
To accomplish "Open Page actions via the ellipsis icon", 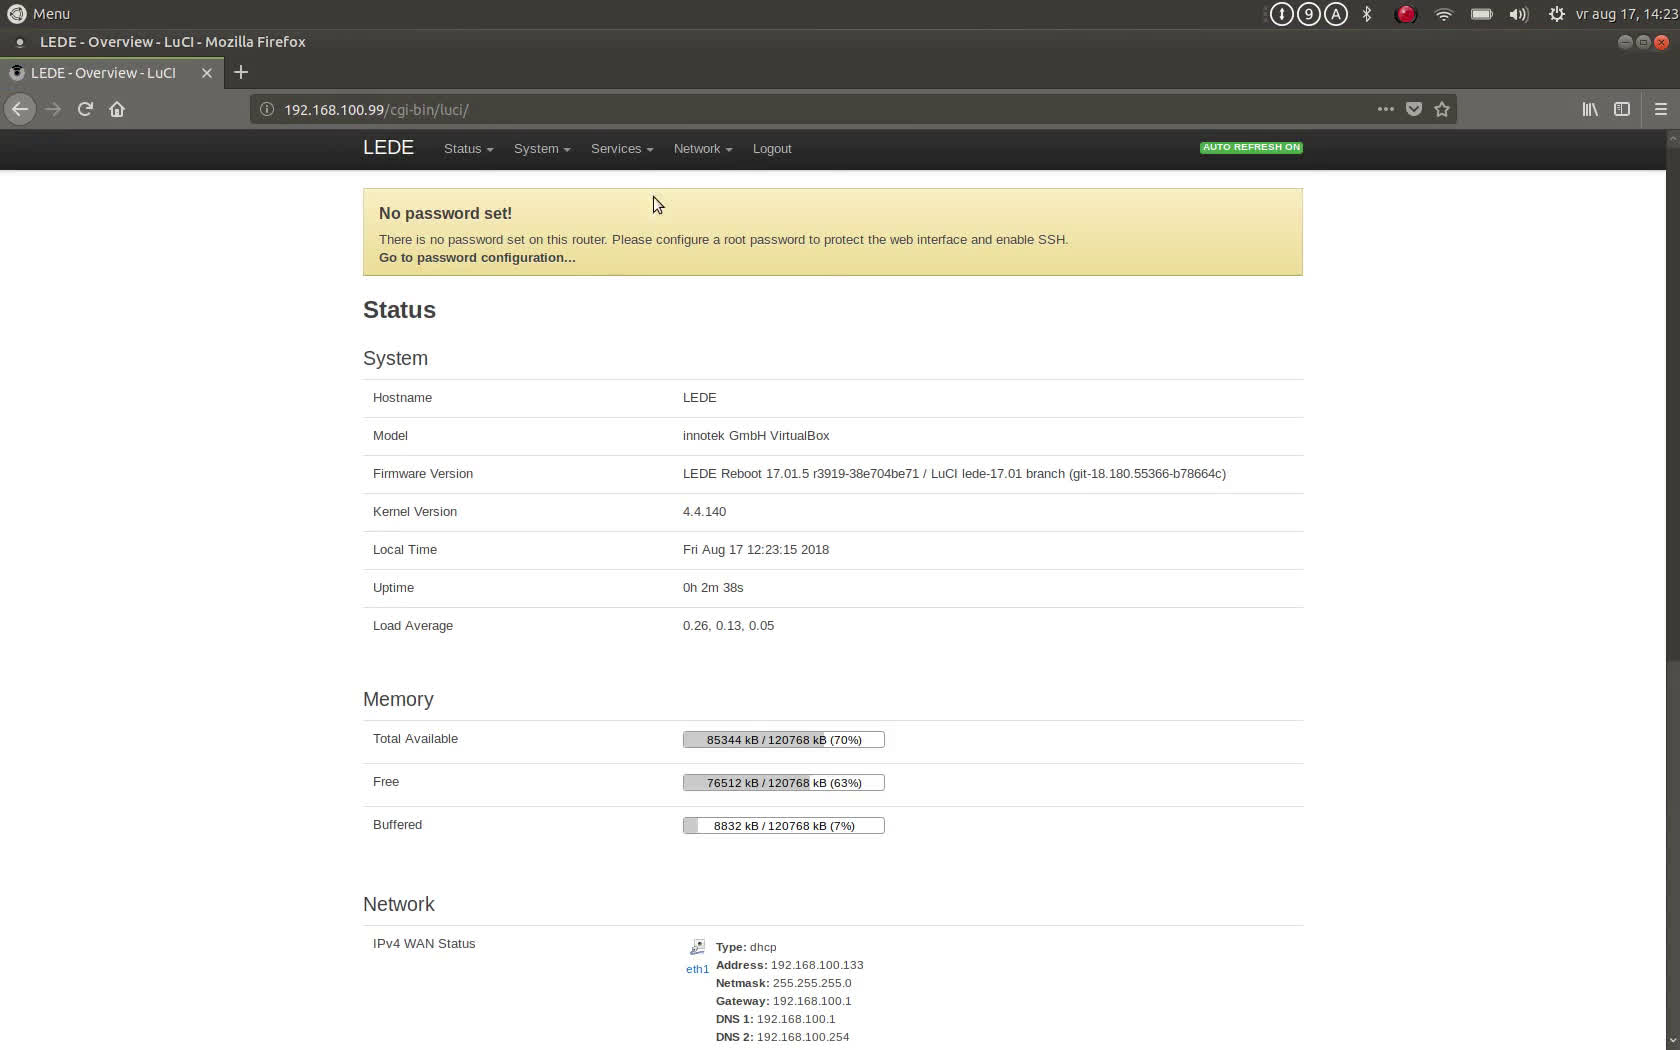I will [1385, 109].
